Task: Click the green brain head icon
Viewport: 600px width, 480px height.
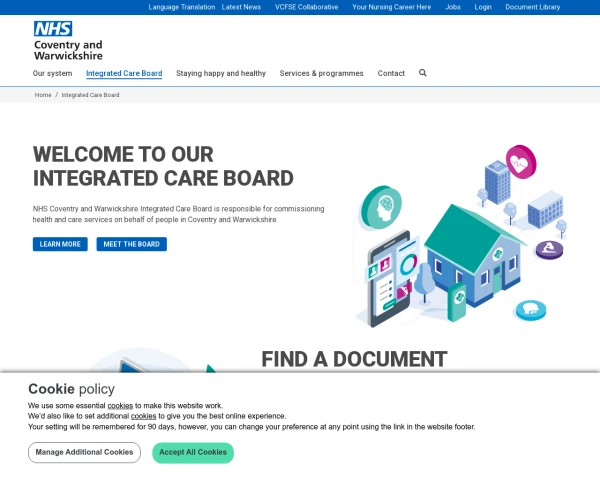Action: pyautogui.click(x=382, y=207)
